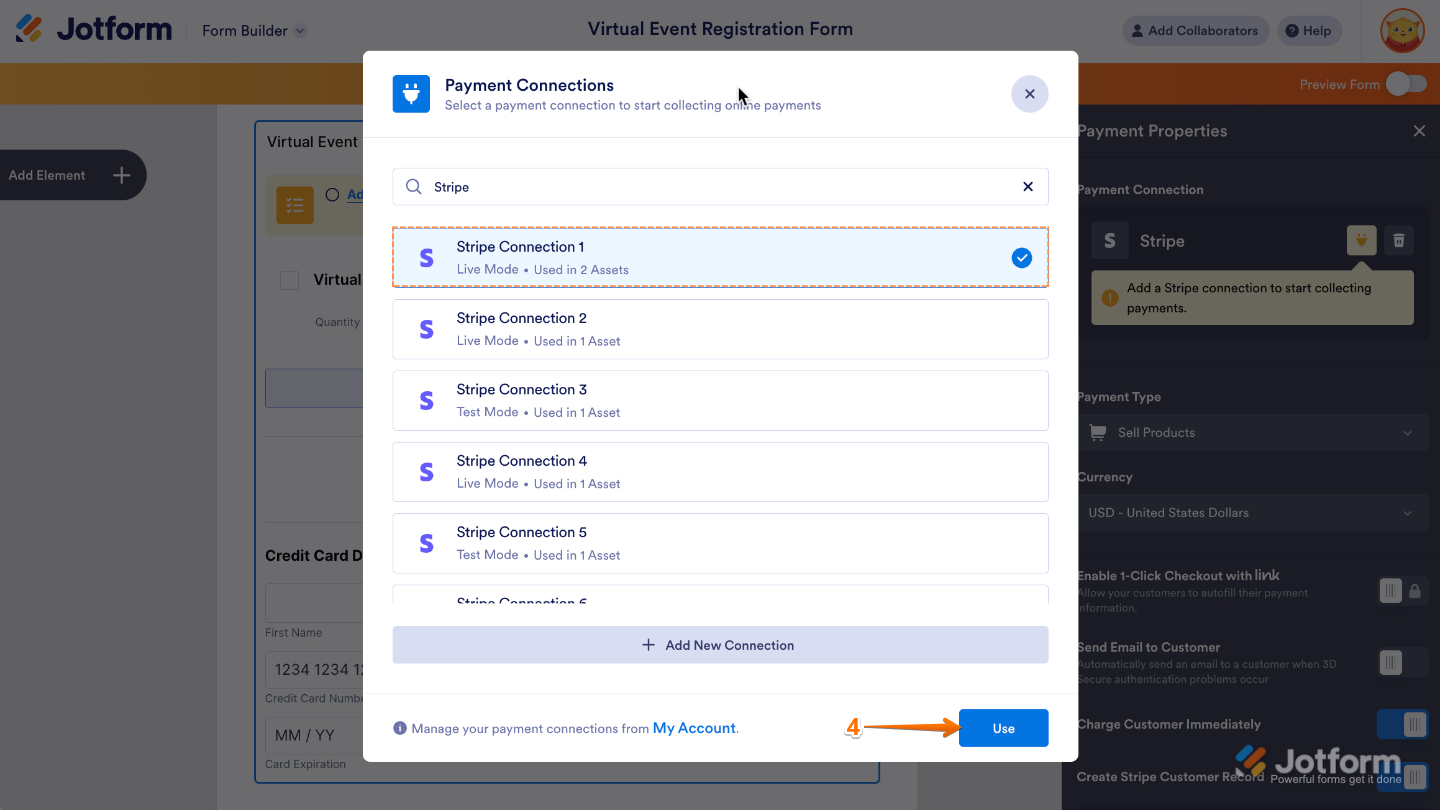This screenshot has height=810, width=1440.
Task: Click the wallet icon in Payment Connection
Action: tap(1361, 240)
